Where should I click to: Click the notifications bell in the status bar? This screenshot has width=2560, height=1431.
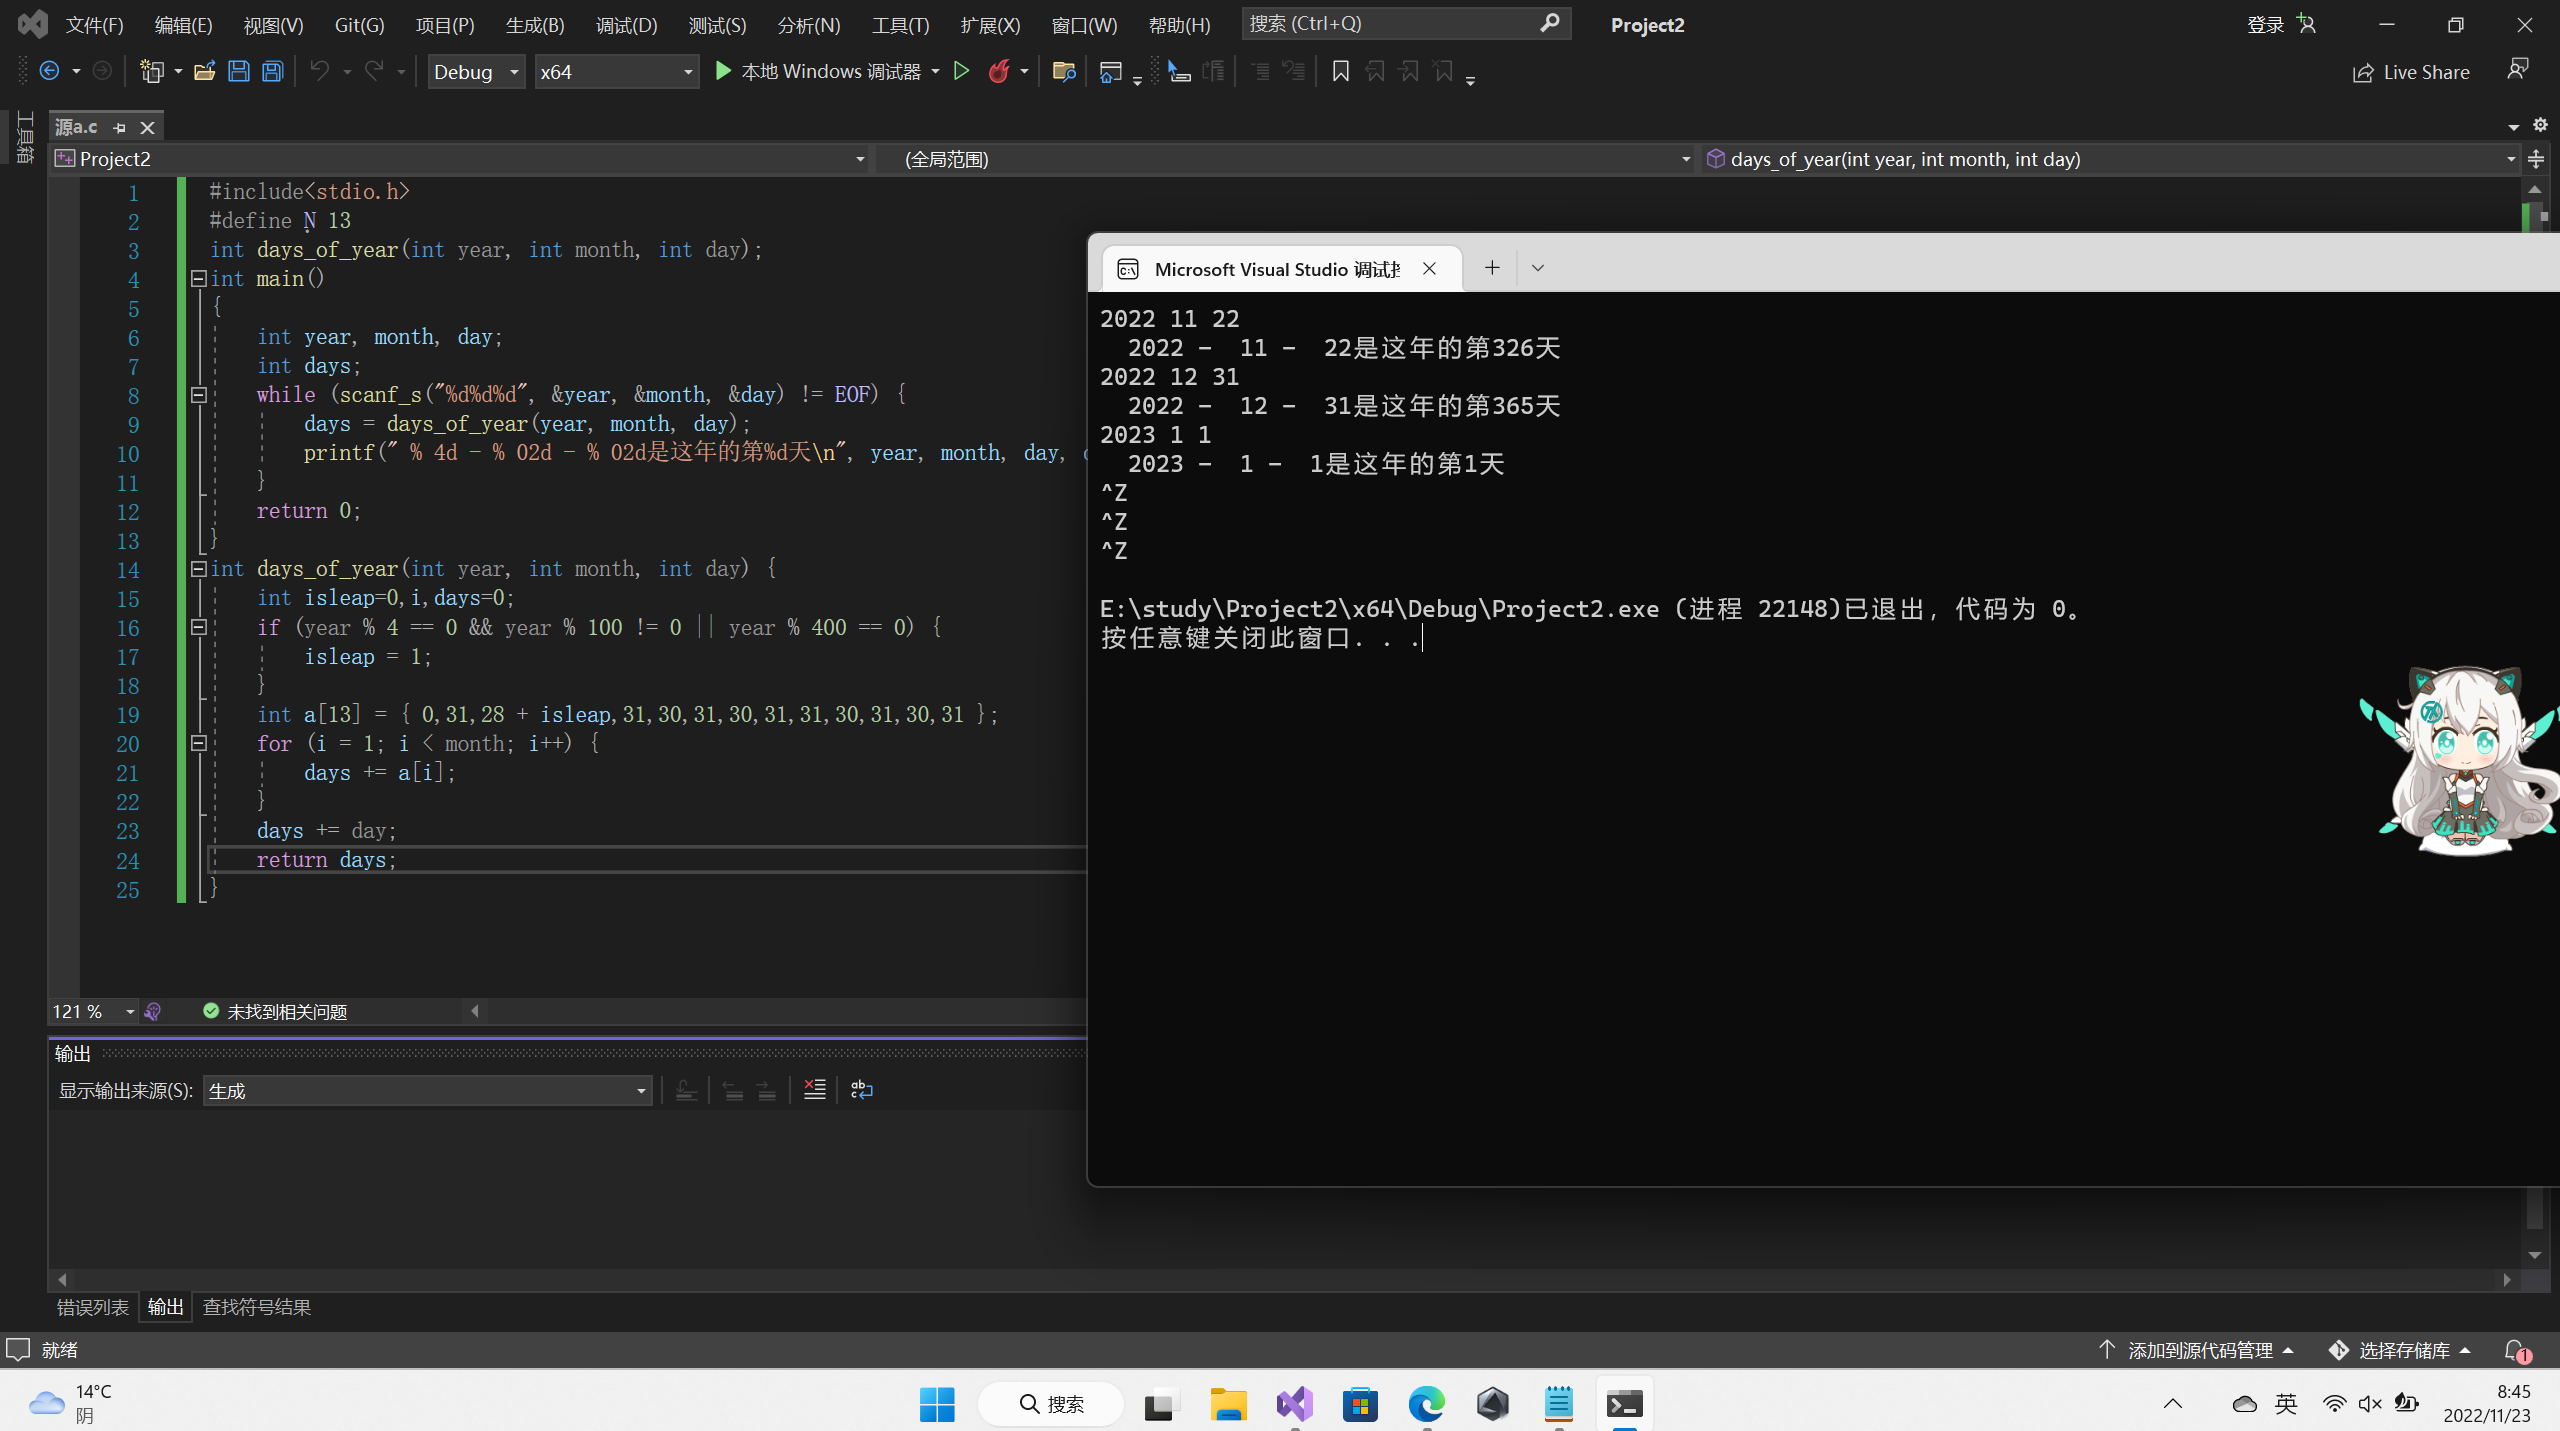pyautogui.click(x=2515, y=1350)
